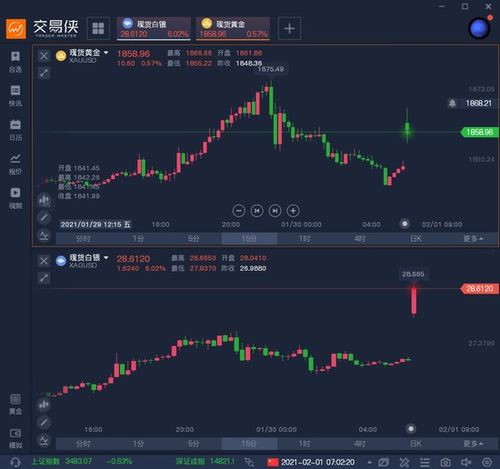Open the news flash sidebar icon

pyautogui.click(x=15, y=96)
